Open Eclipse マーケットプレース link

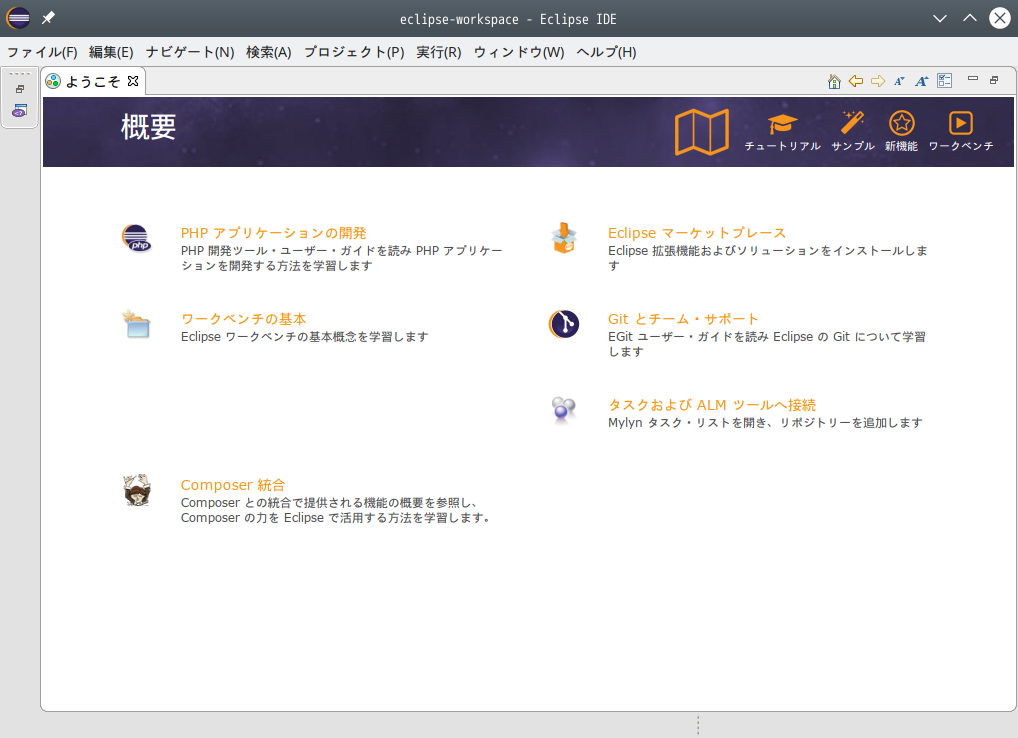coord(697,233)
